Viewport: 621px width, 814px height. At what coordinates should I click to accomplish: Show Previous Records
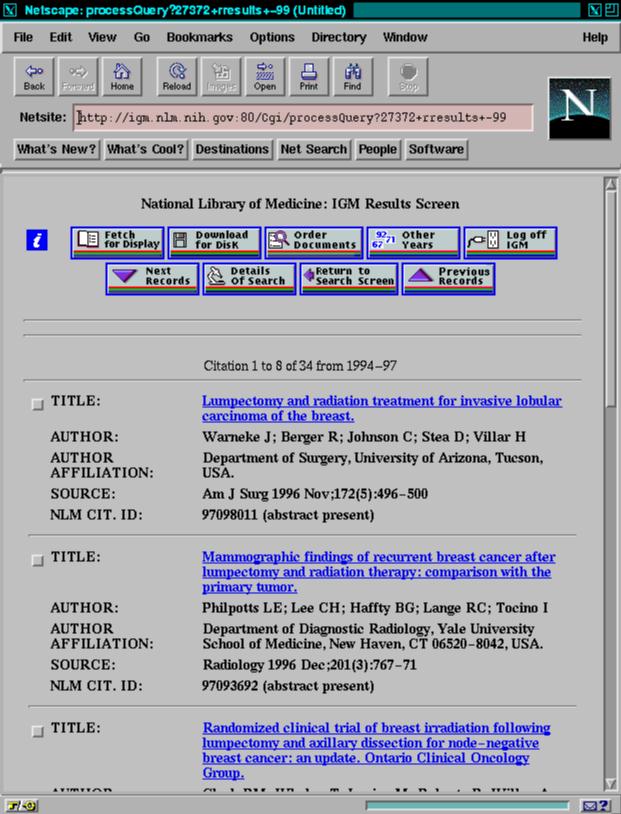click(x=449, y=279)
